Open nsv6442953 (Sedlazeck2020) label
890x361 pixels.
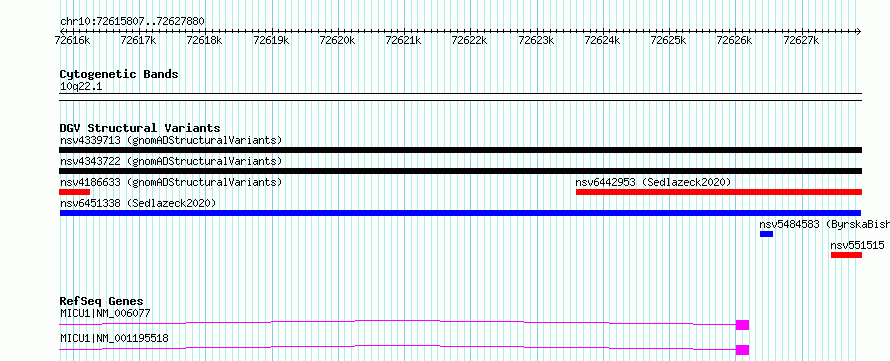[x=653, y=182]
